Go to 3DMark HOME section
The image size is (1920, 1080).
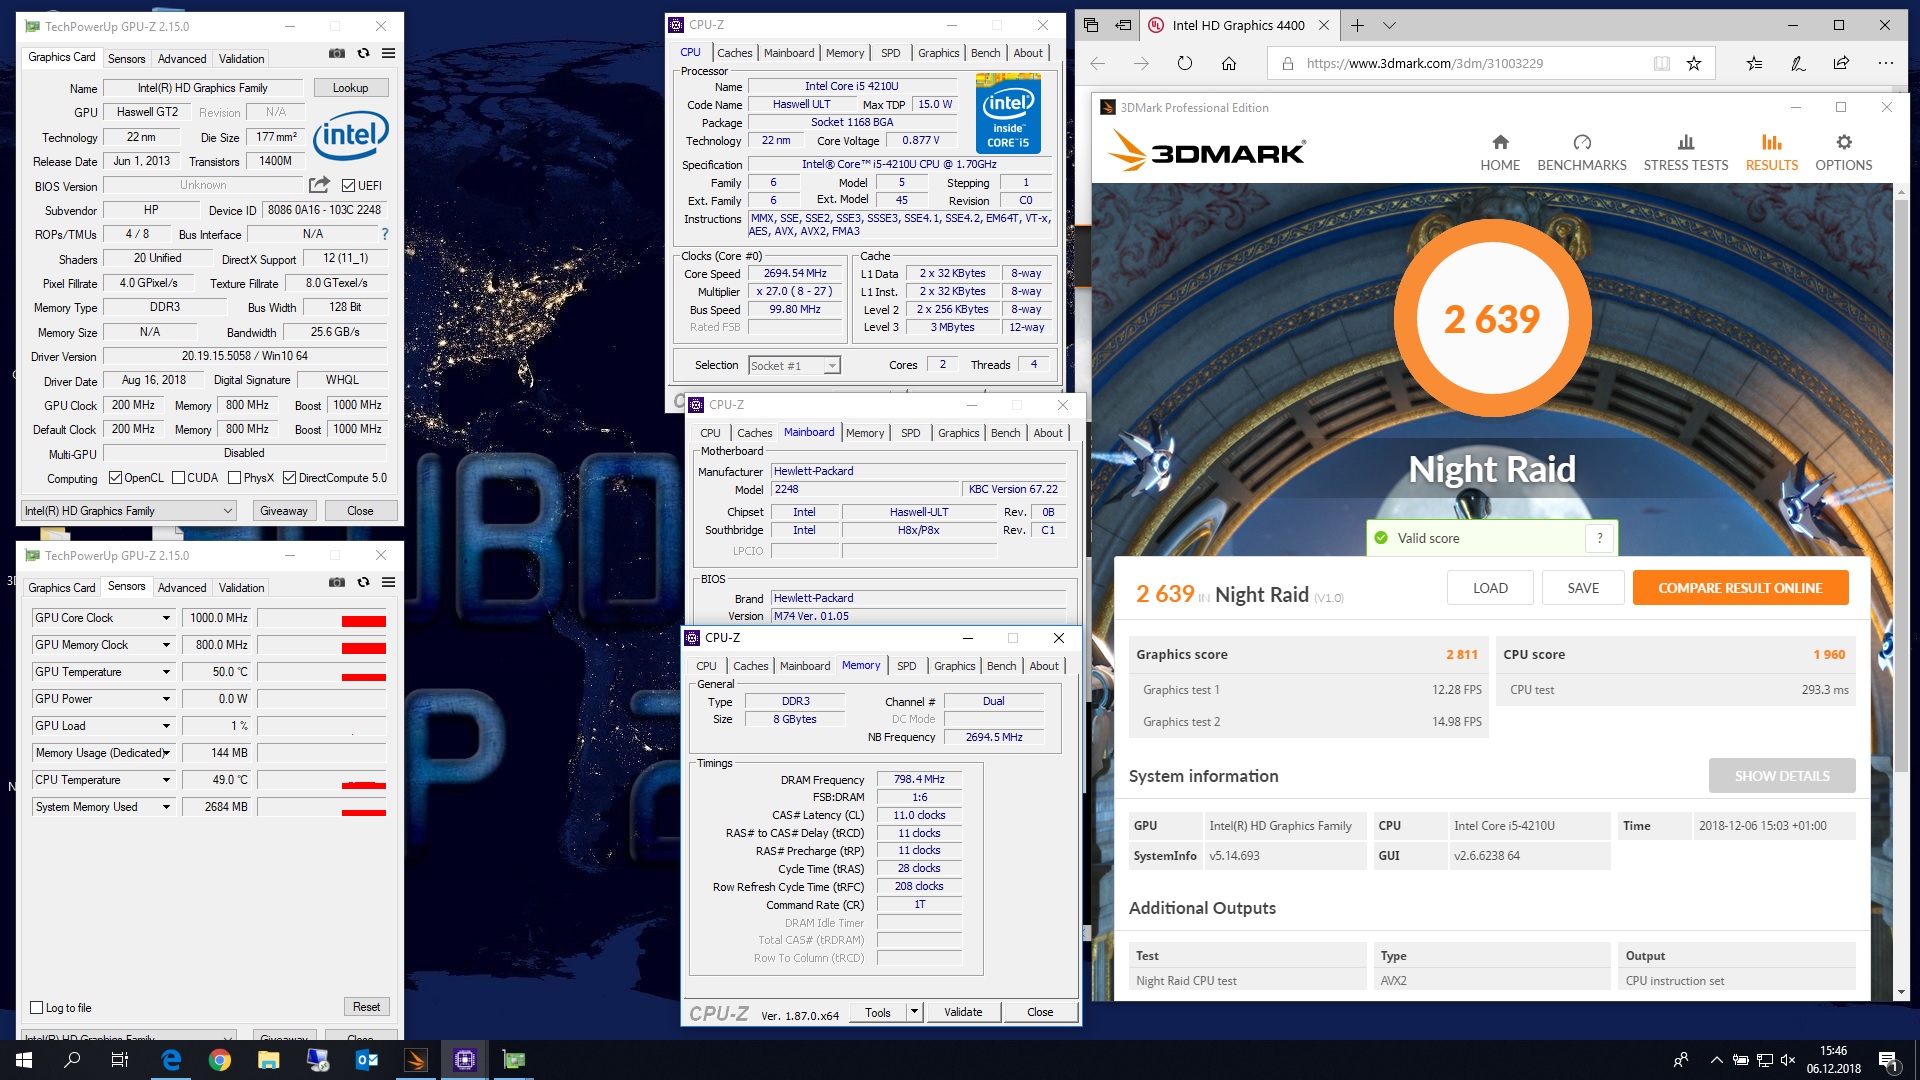pyautogui.click(x=1500, y=153)
